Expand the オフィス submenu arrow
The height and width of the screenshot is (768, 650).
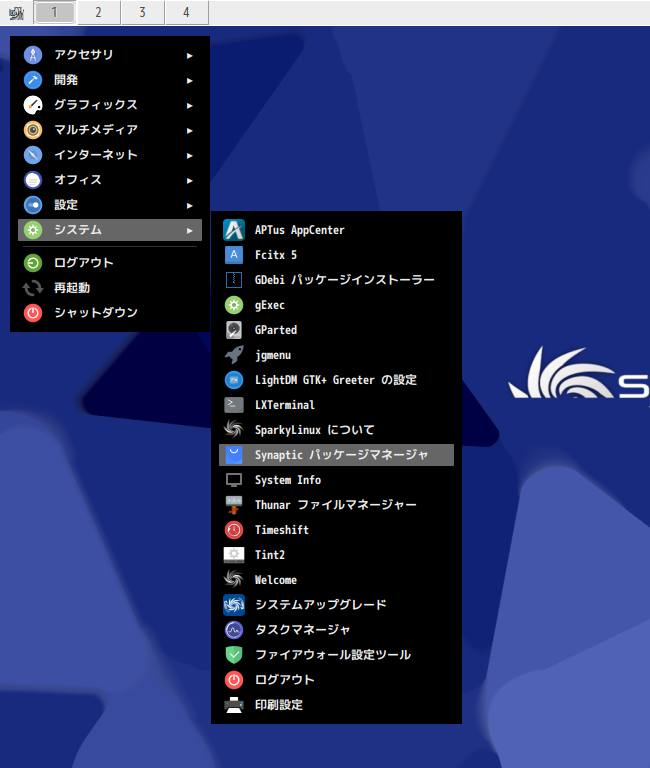tap(190, 180)
